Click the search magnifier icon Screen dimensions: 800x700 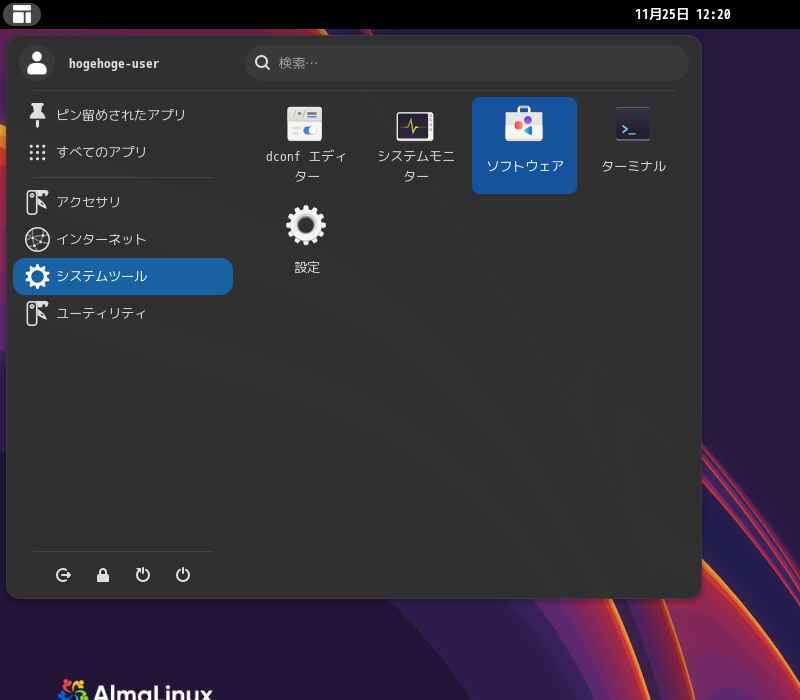[x=261, y=62]
